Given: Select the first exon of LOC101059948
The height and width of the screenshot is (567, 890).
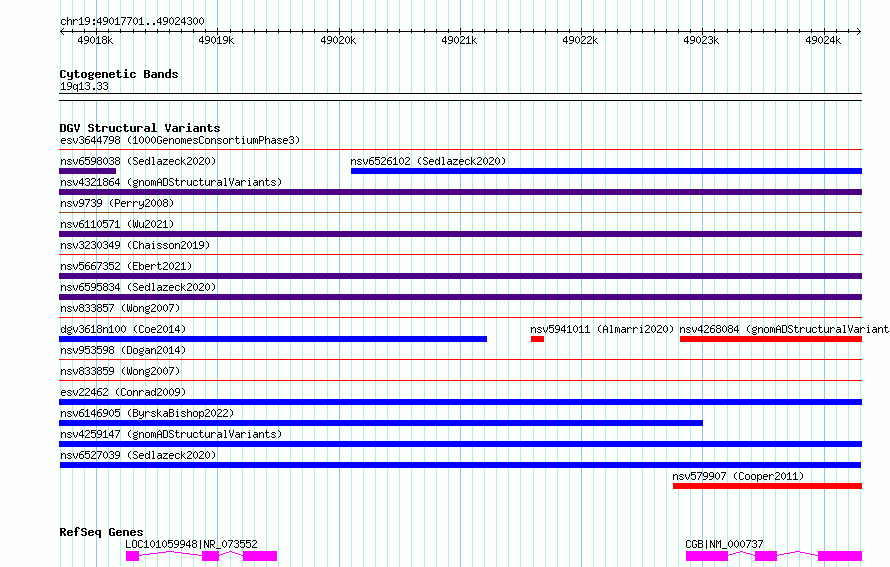Looking at the screenshot, I should [x=132, y=556].
